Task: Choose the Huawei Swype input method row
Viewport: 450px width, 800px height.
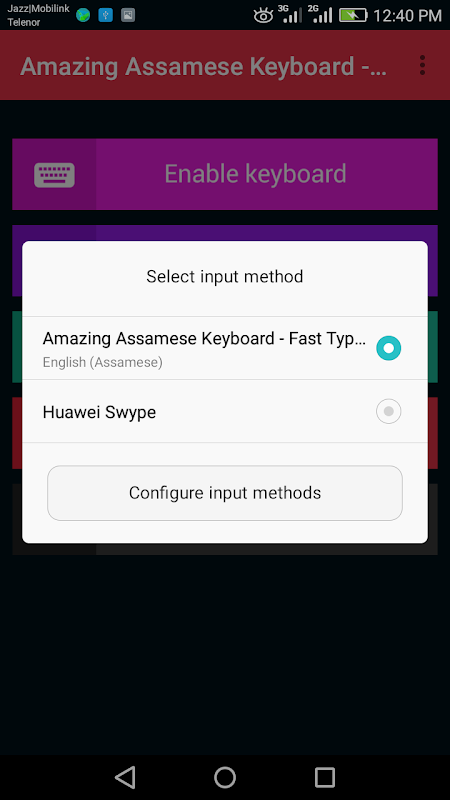Action: (225, 411)
